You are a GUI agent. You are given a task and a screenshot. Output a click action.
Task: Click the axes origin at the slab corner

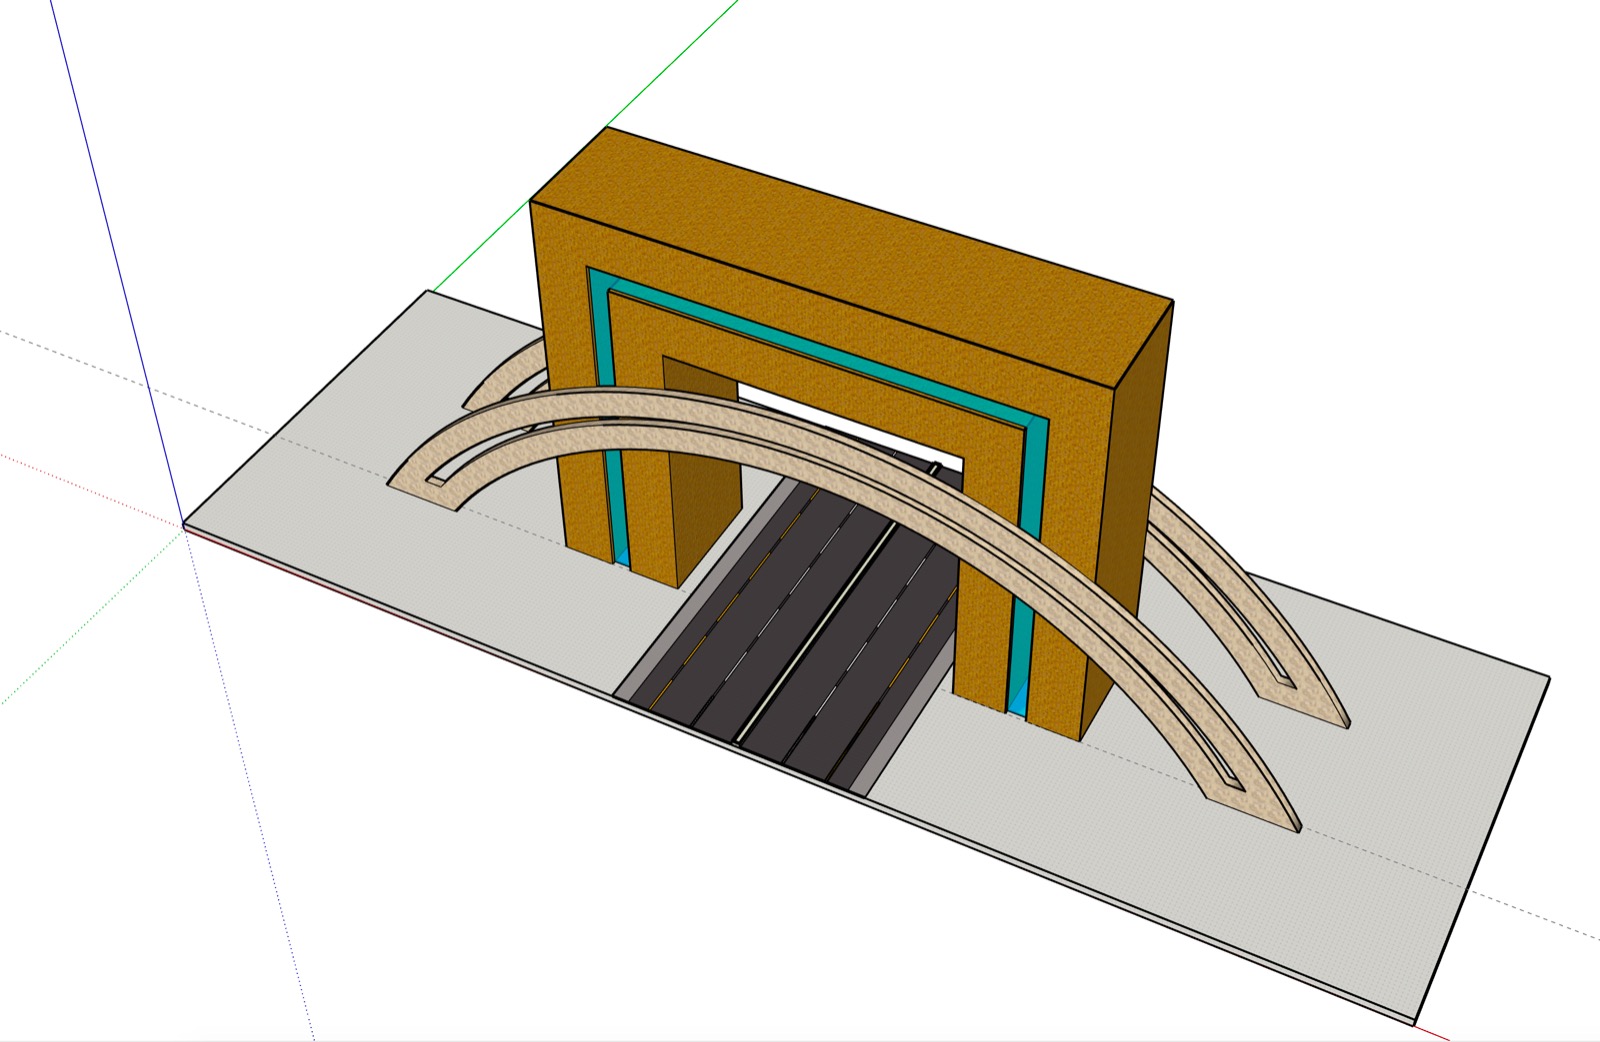coord(184,525)
